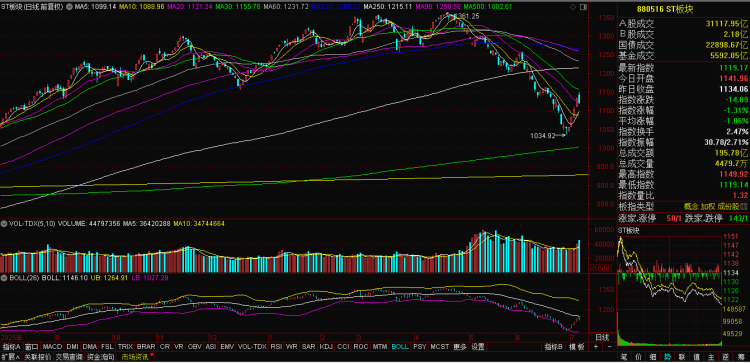This screenshot has height=363, width=750.
Task: Select the 联 side panel tab
Action: [x=682, y=357]
